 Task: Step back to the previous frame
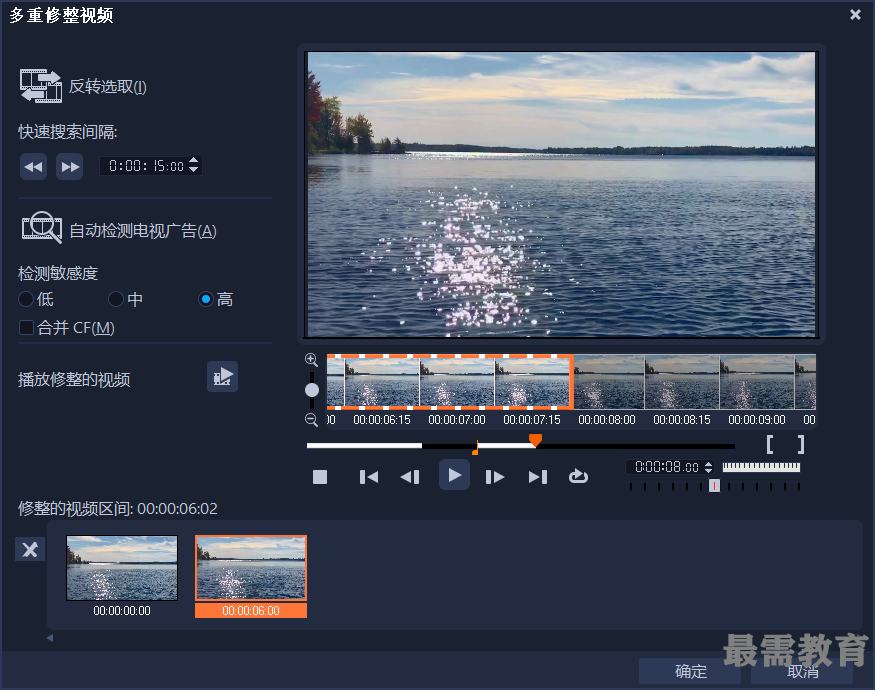(410, 477)
